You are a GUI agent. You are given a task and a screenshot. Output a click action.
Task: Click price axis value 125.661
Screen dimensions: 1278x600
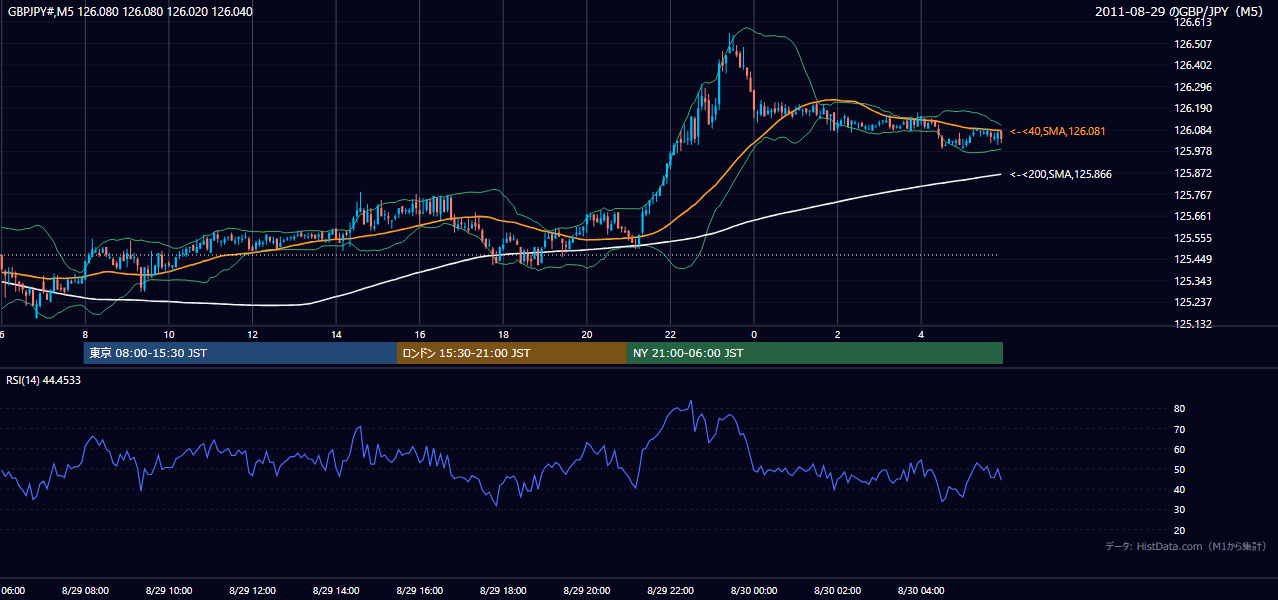[1193, 216]
